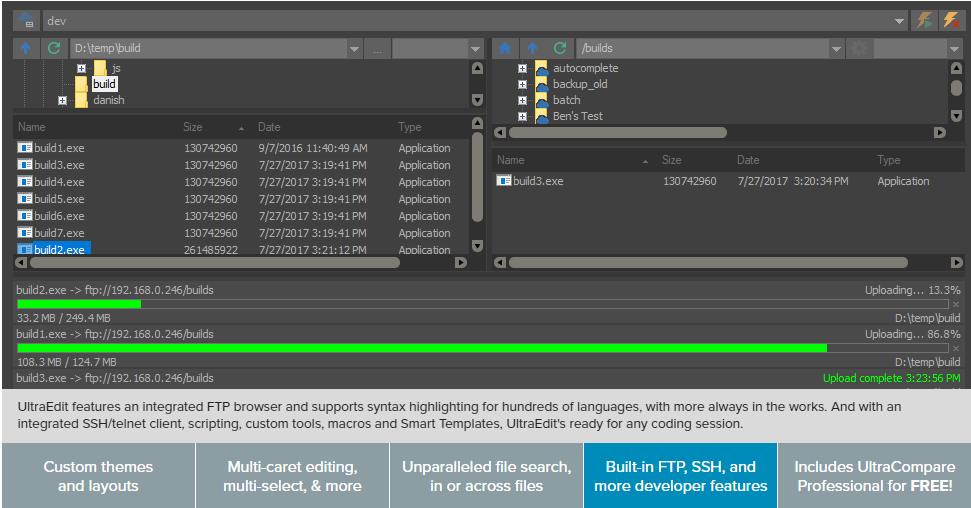Click the disabled gear icon in remote pane

point(859,48)
